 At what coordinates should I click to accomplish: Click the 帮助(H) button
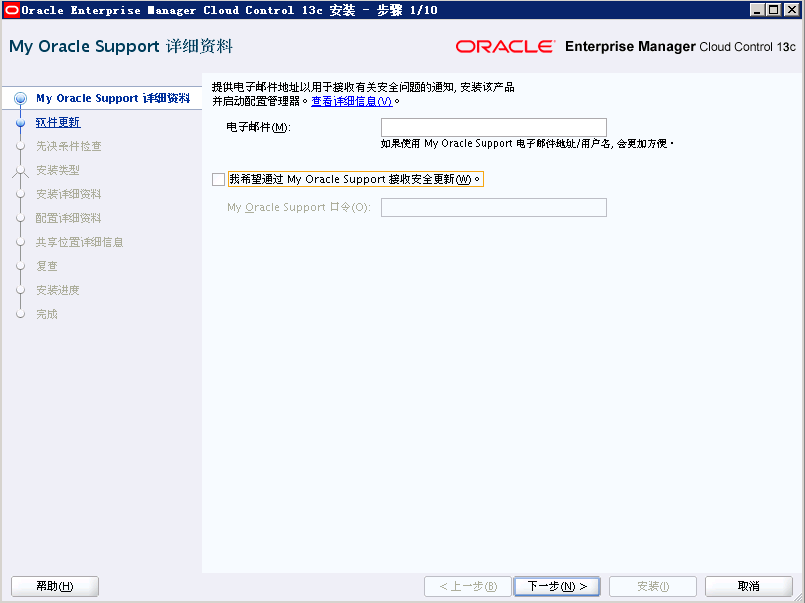pyautogui.click(x=54, y=586)
